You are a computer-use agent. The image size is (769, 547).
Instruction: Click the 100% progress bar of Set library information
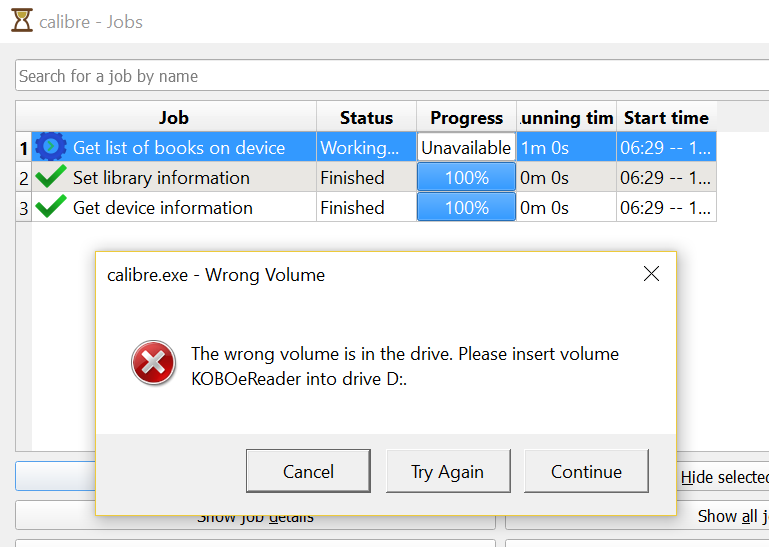(466, 178)
